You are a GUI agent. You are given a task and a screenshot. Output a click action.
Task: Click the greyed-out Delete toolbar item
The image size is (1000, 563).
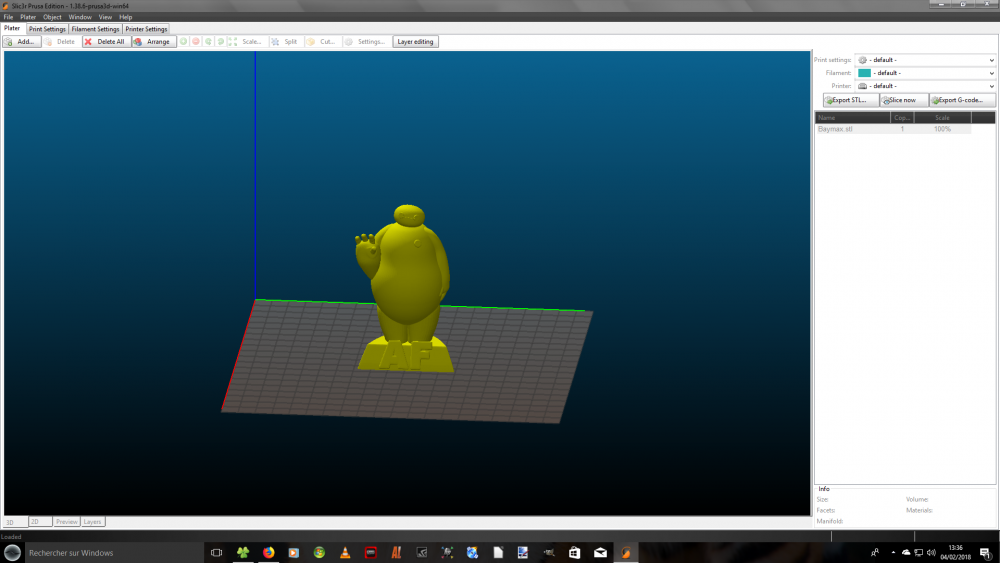pyautogui.click(x=60, y=41)
